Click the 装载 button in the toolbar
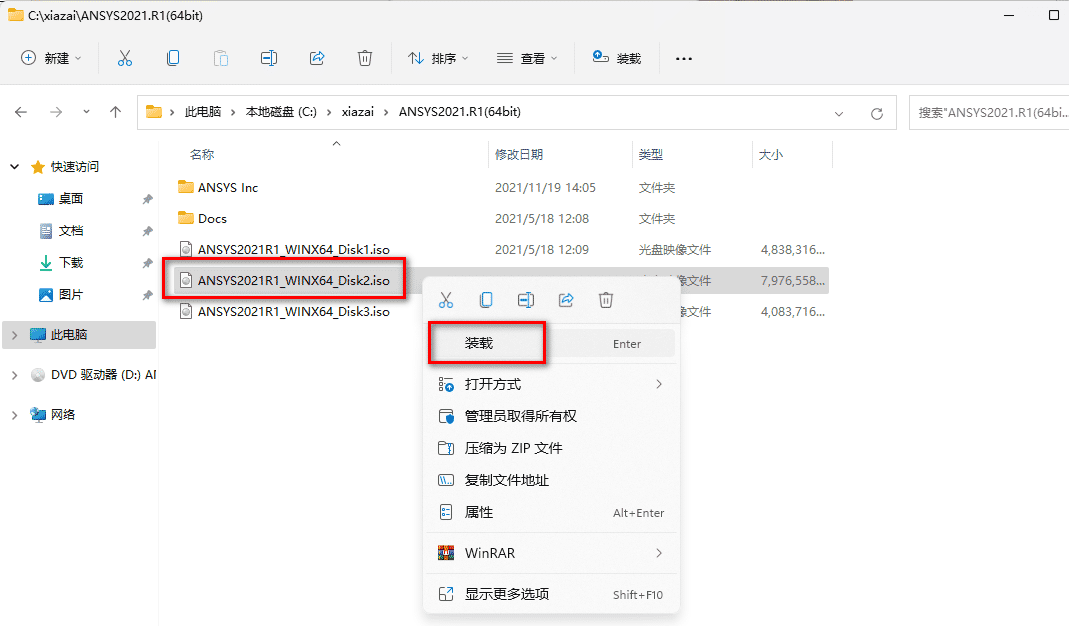1069x626 pixels. (x=616, y=58)
